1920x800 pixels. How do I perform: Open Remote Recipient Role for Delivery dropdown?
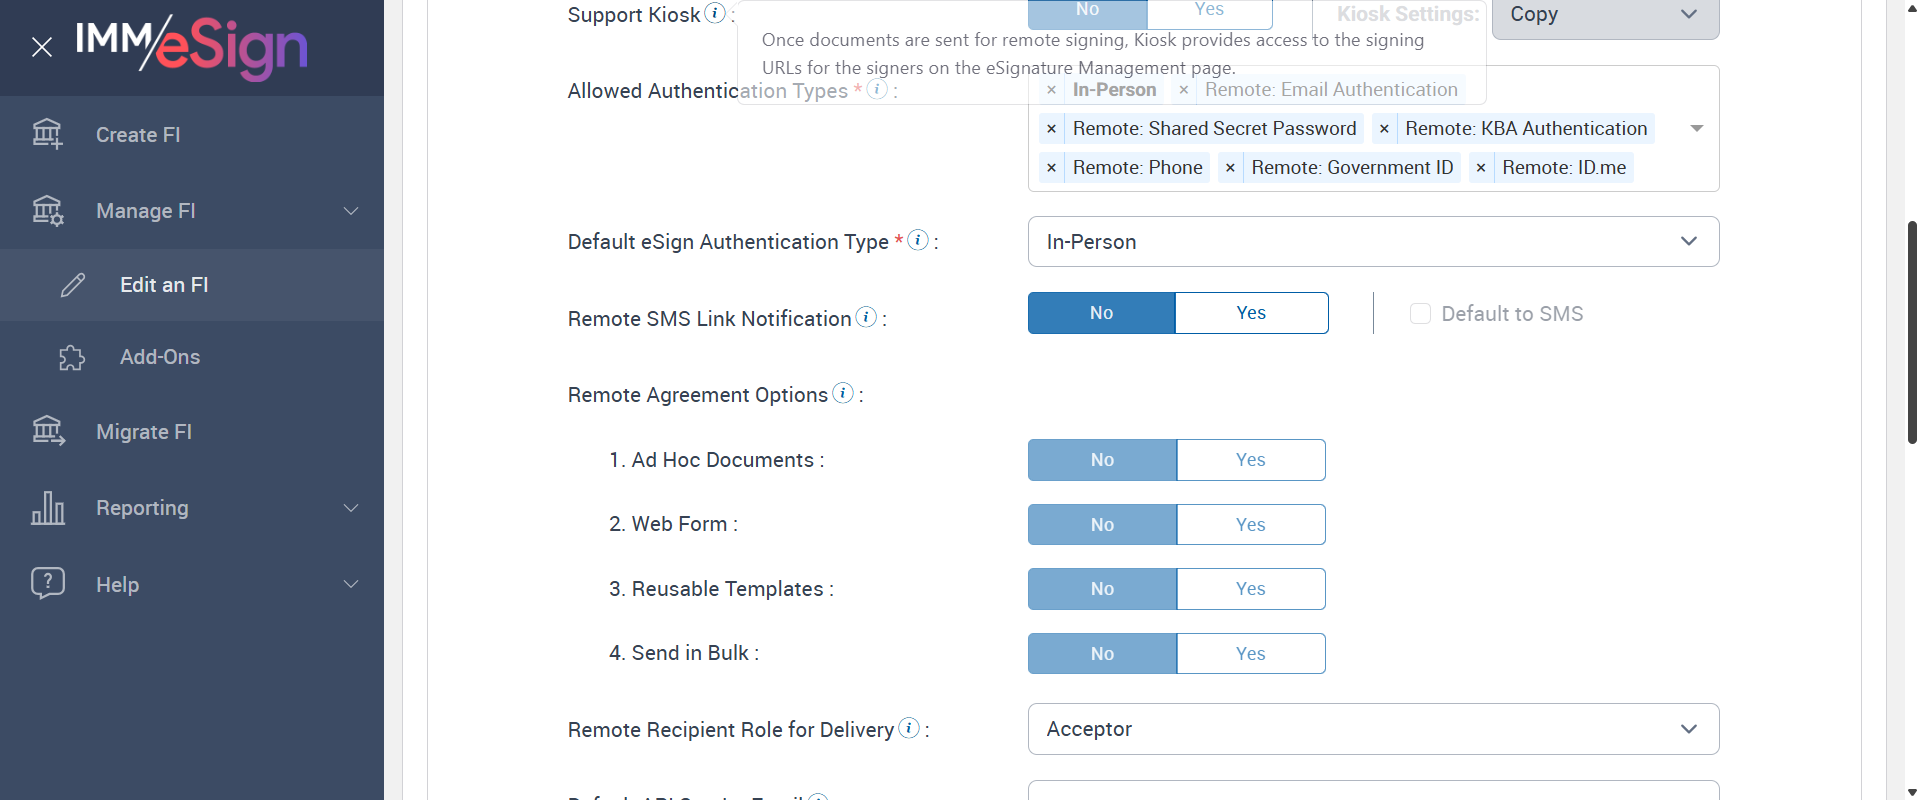(x=1373, y=729)
